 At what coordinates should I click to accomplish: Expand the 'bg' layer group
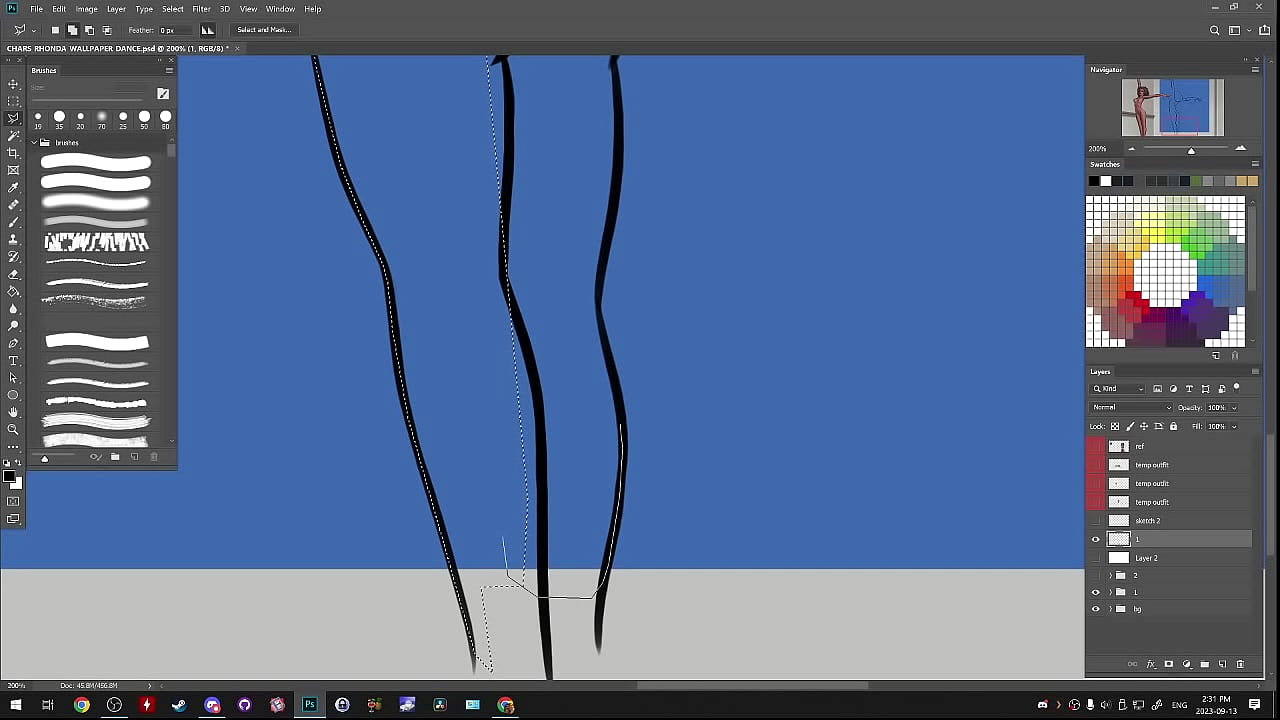point(1110,609)
